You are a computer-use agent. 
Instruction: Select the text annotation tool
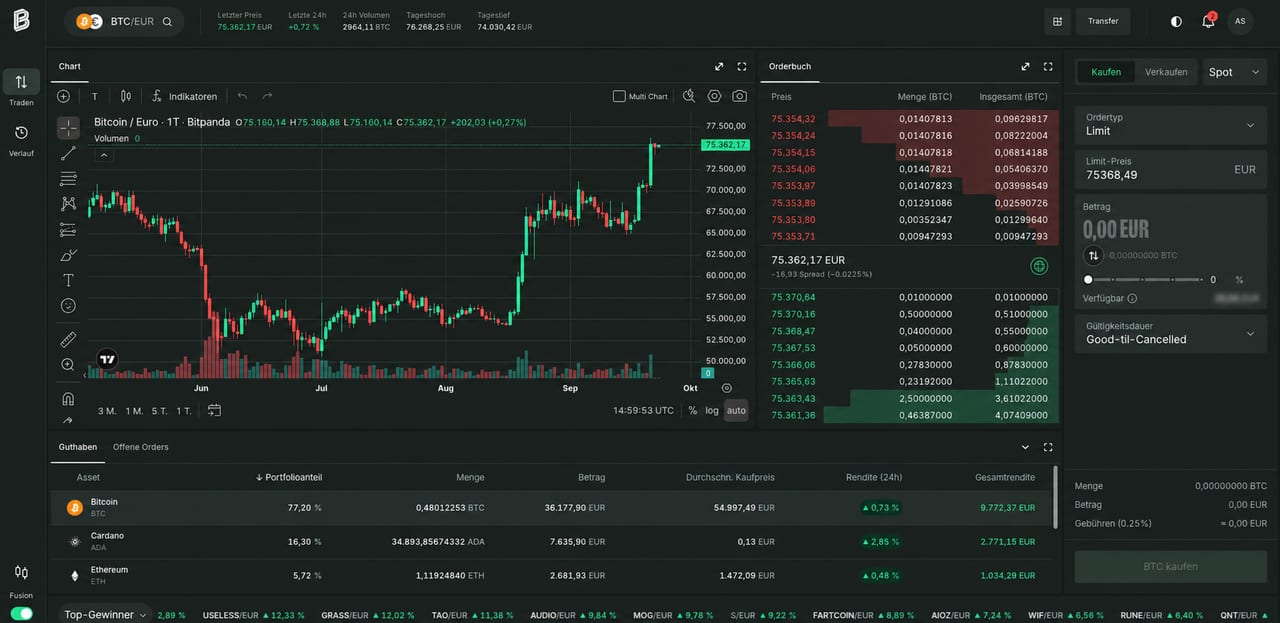[x=68, y=280]
